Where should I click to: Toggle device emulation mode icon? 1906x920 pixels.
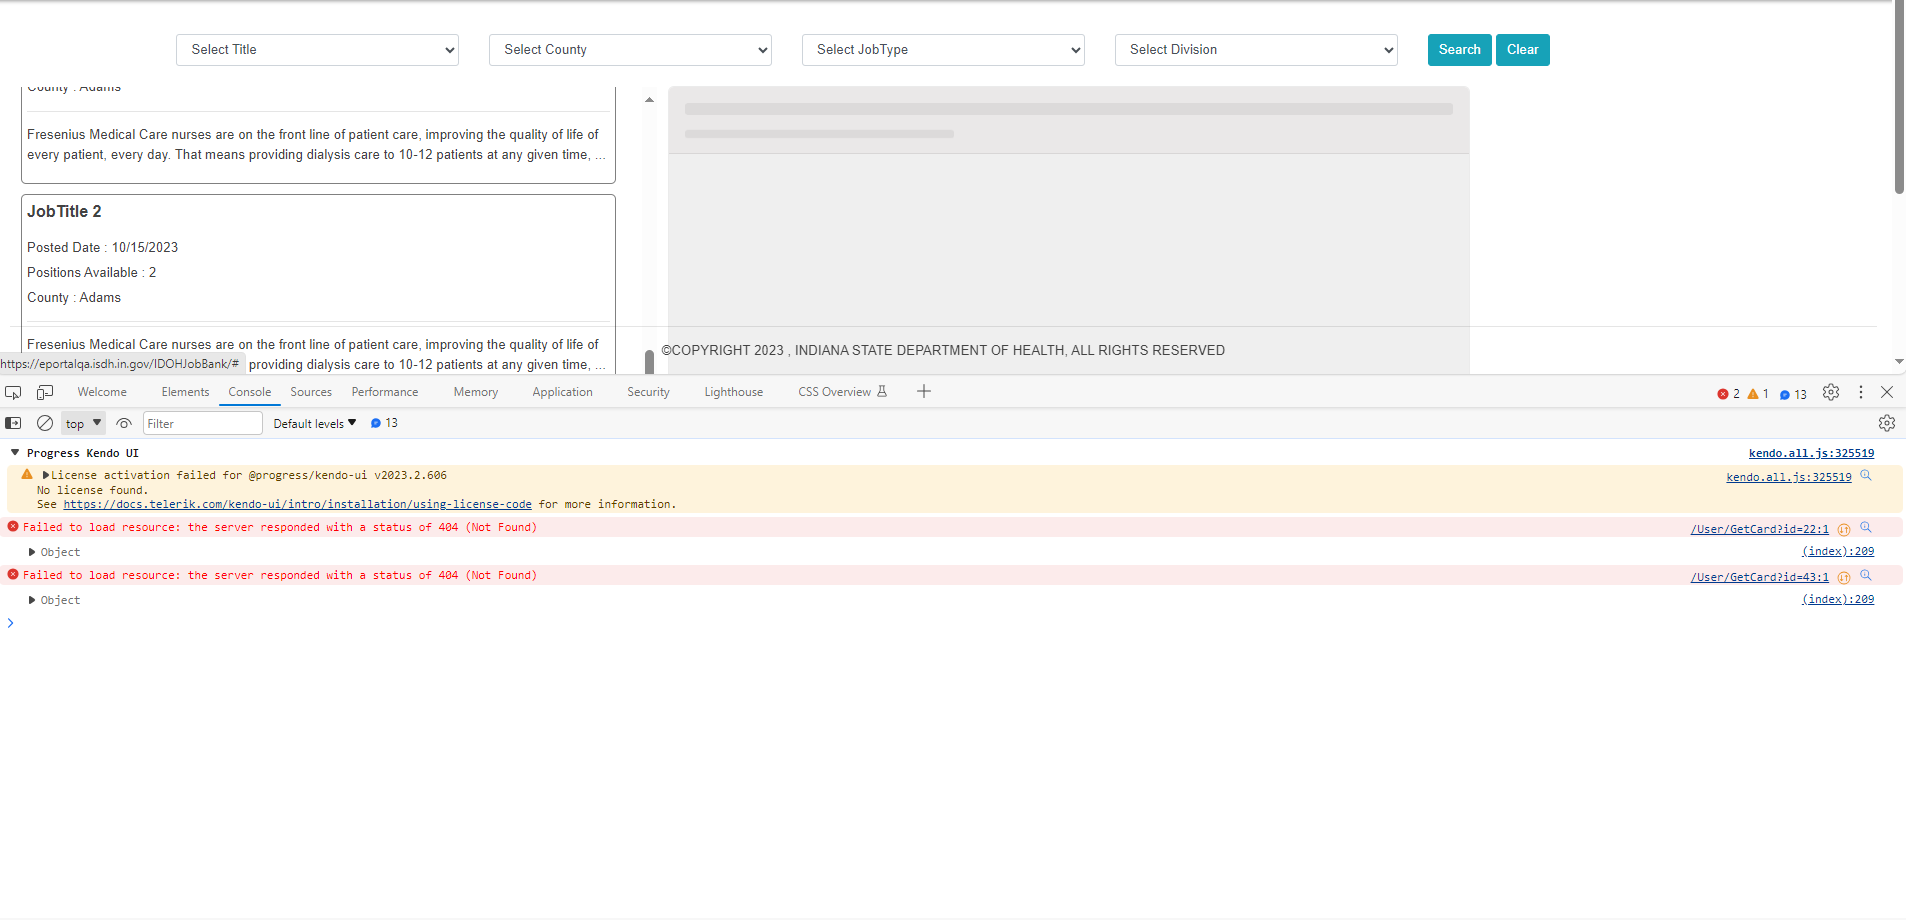[45, 392]
